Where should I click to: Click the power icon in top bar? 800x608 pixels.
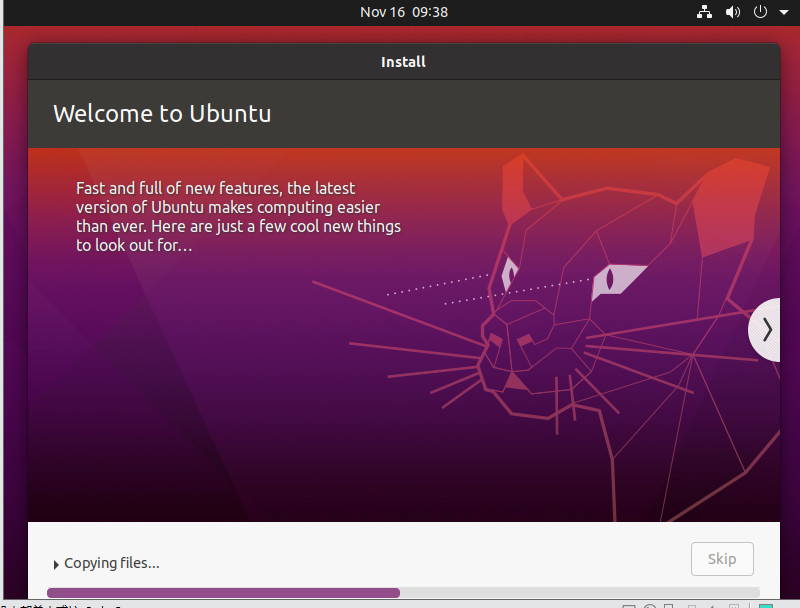coord(760,12)
